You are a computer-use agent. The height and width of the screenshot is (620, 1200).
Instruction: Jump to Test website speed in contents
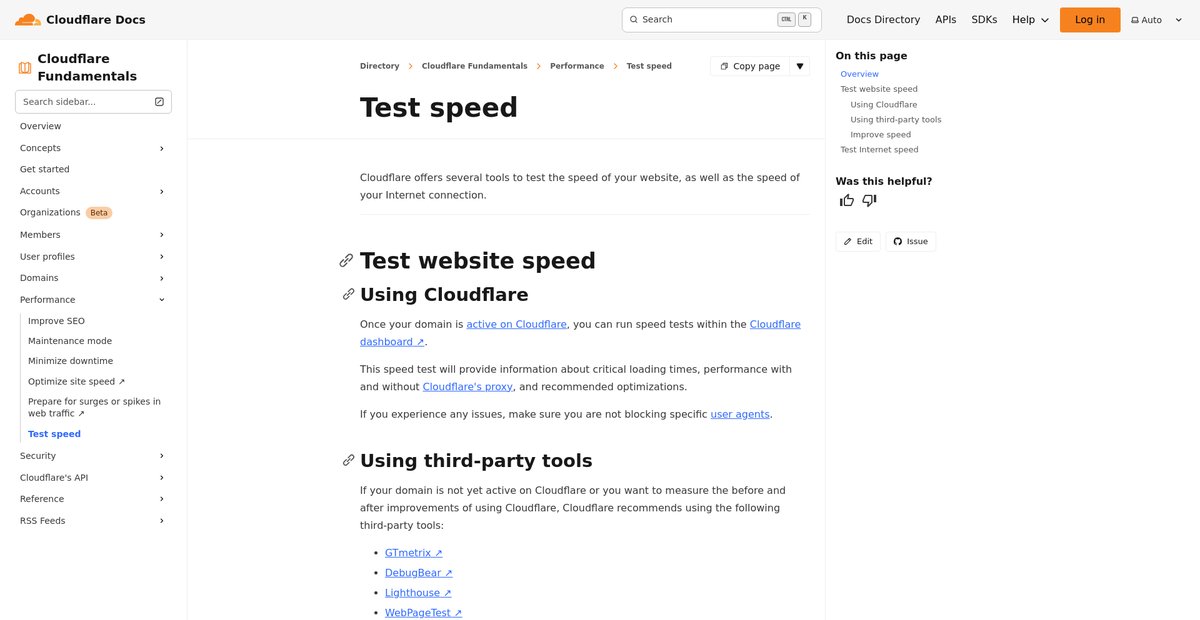tap(879, 89)
